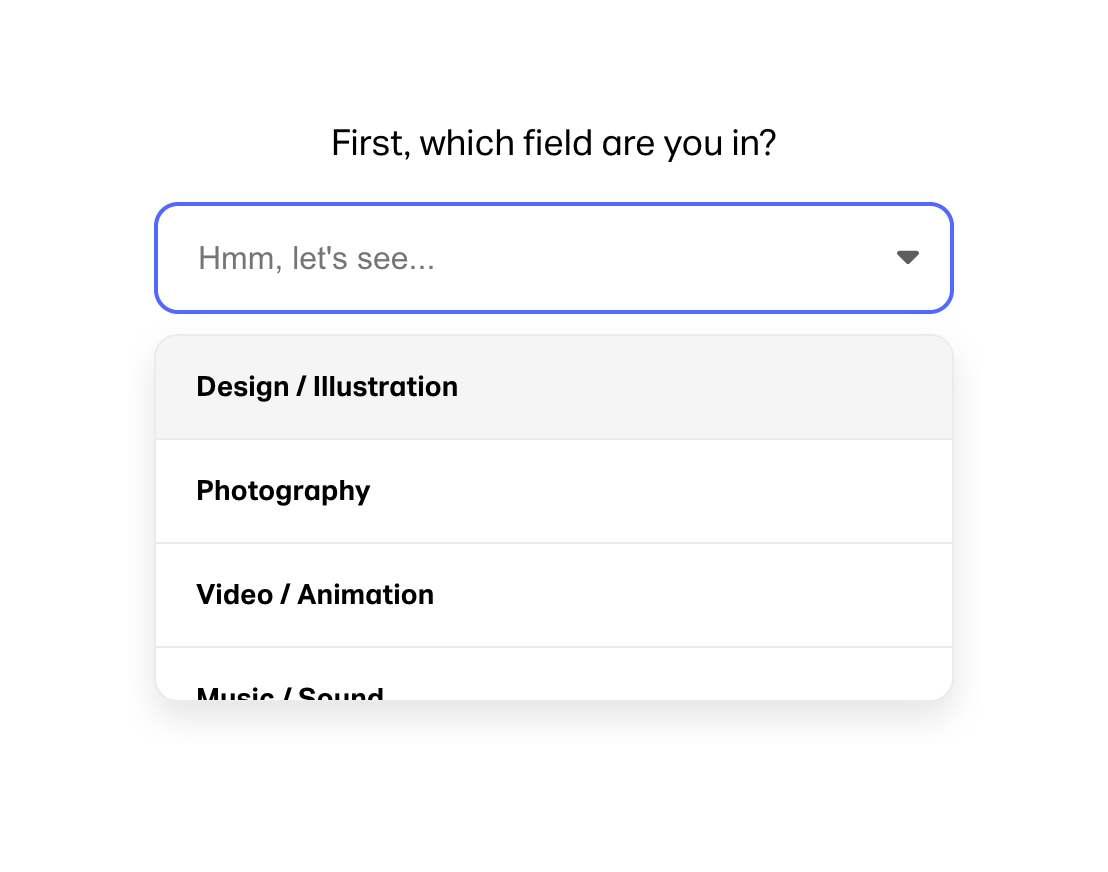Click the 'First, which field are you in?' heading
Screen dimensions: 1108x872
(553, 142)
